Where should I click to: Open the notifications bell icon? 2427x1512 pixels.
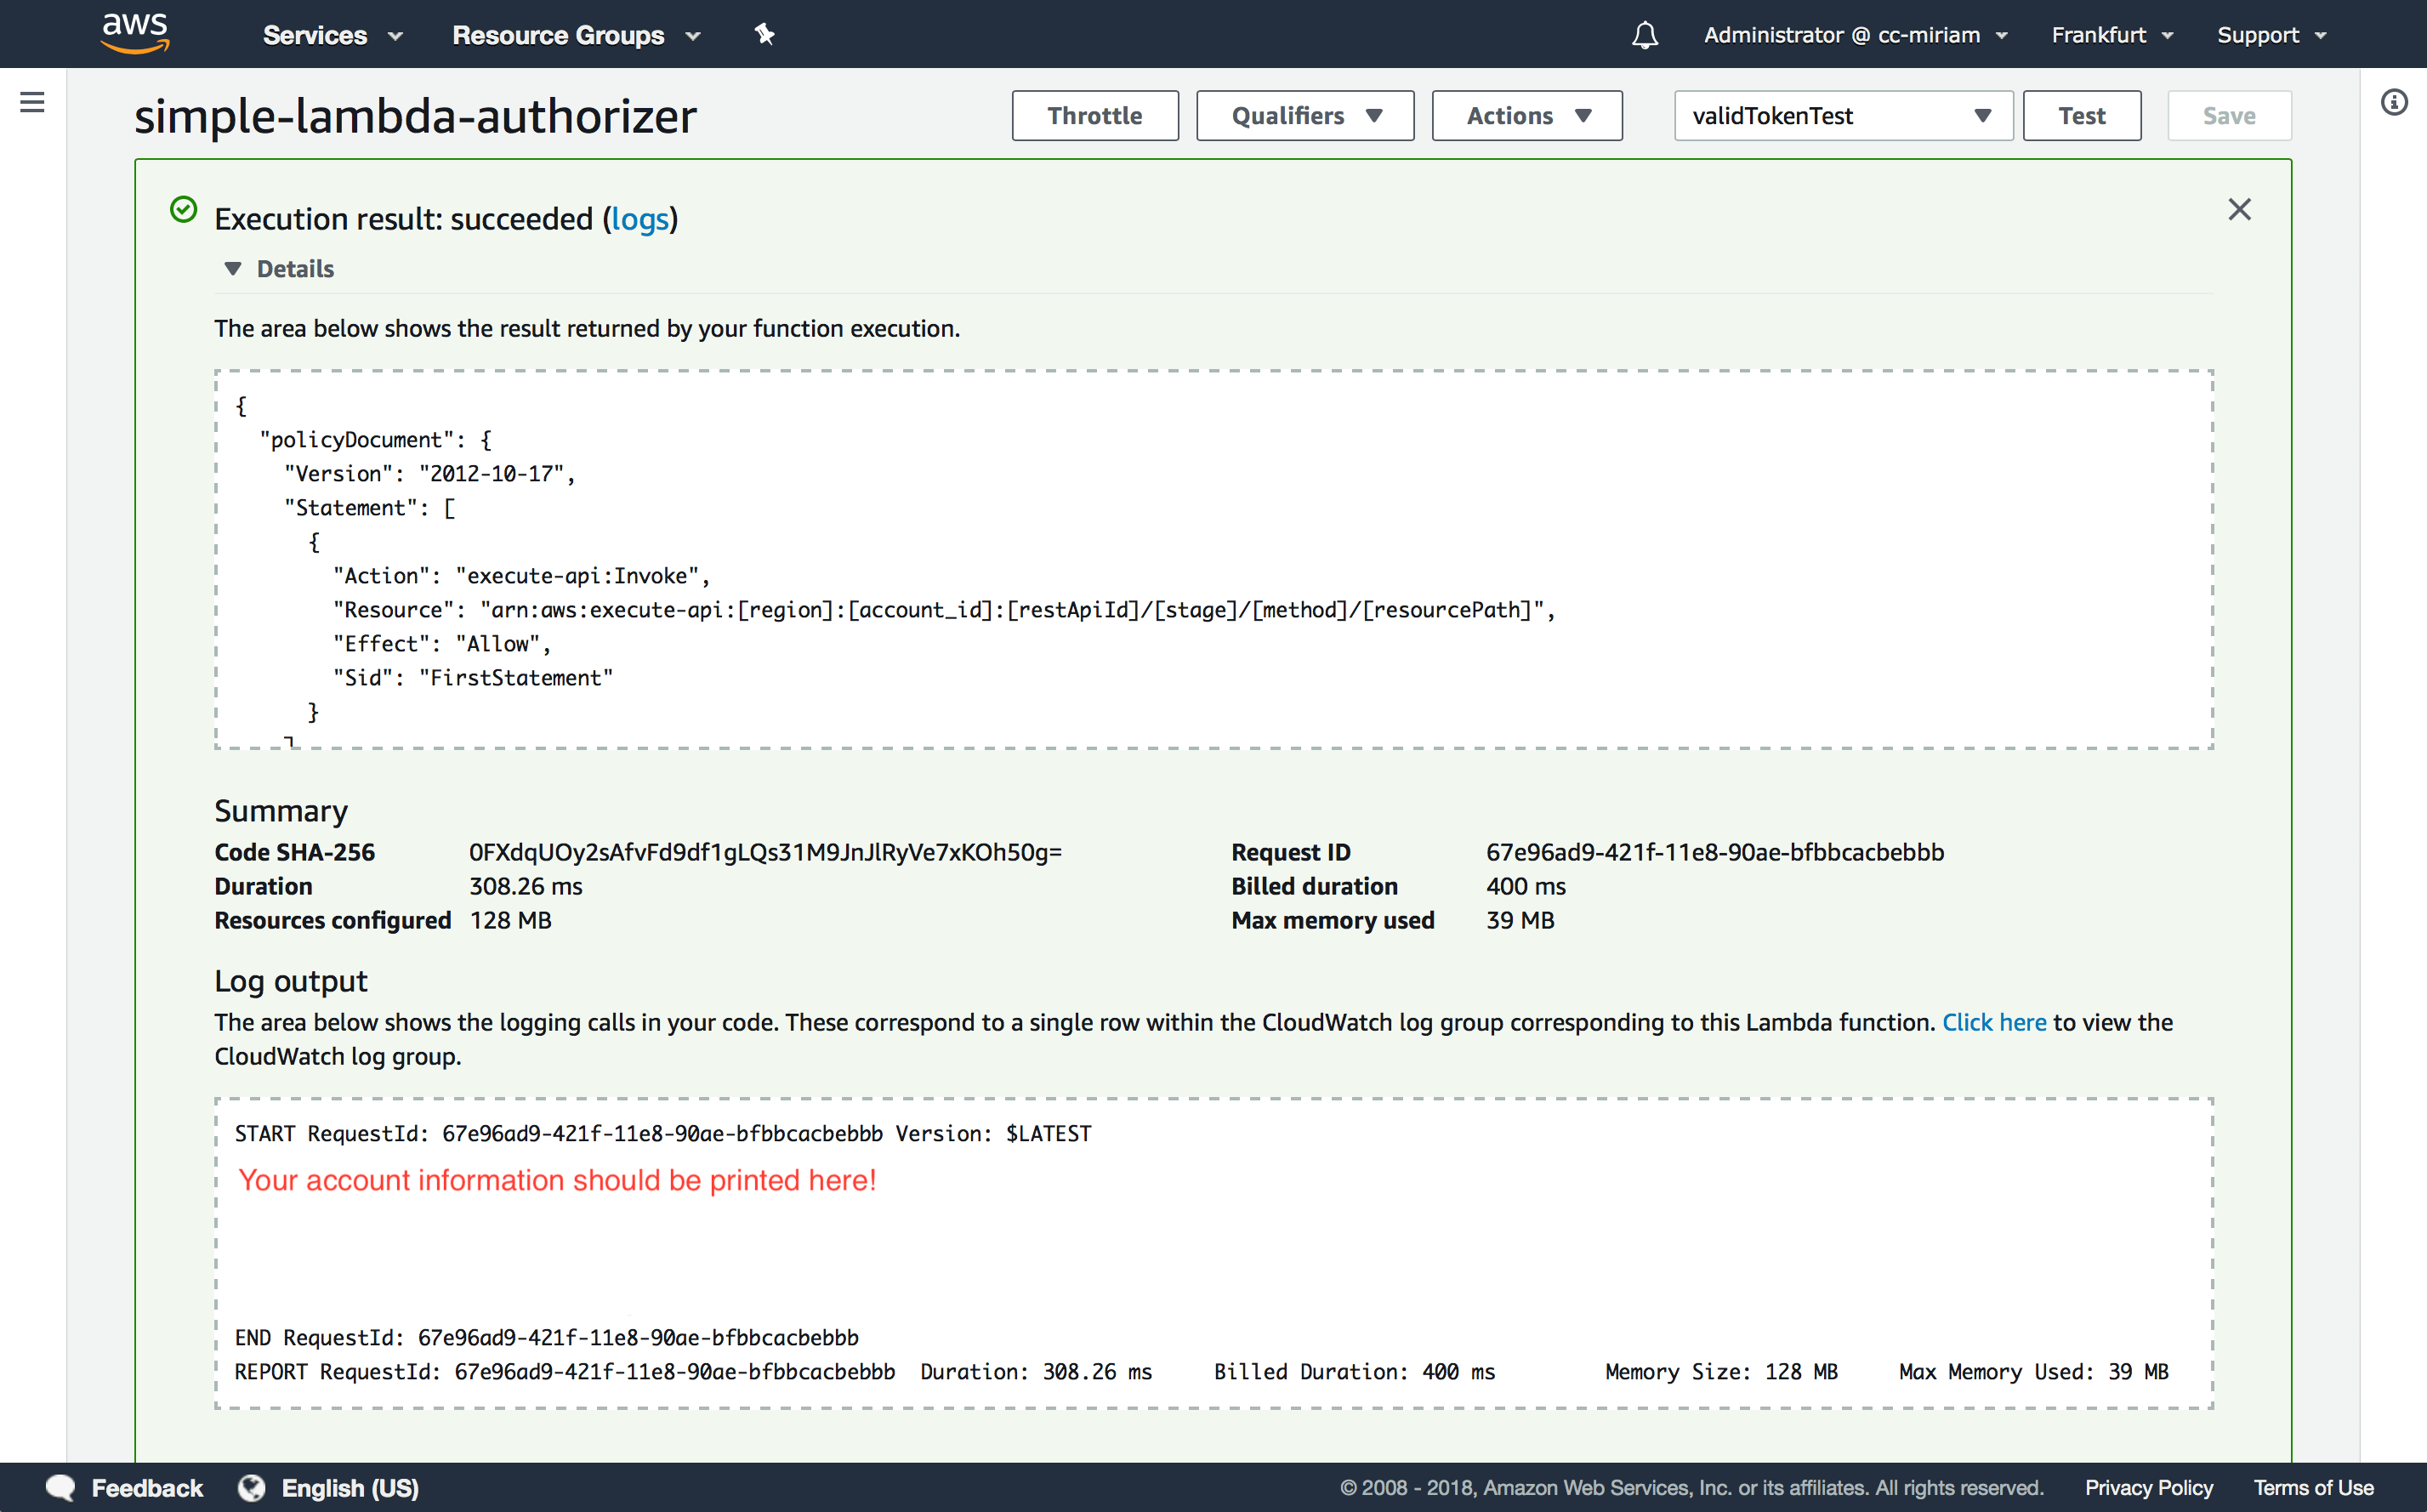[1645, 36]
